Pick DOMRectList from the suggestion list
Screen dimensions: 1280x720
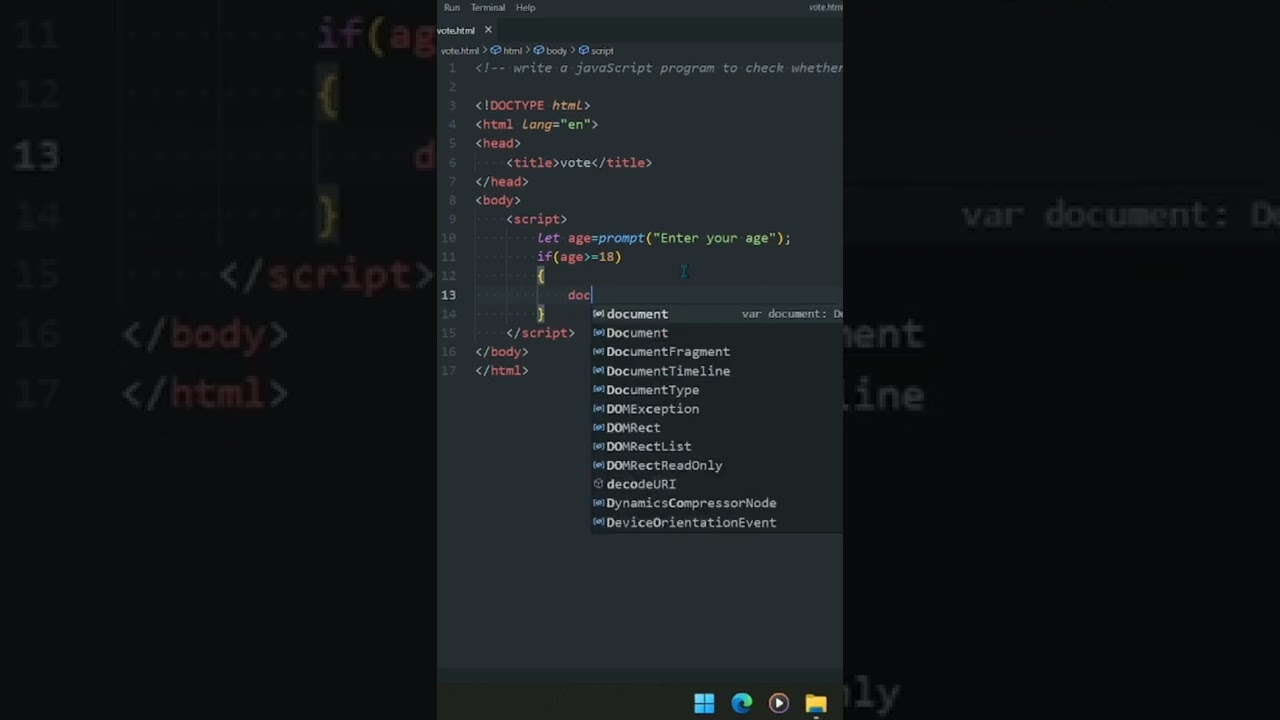click(x=717, y=447)
